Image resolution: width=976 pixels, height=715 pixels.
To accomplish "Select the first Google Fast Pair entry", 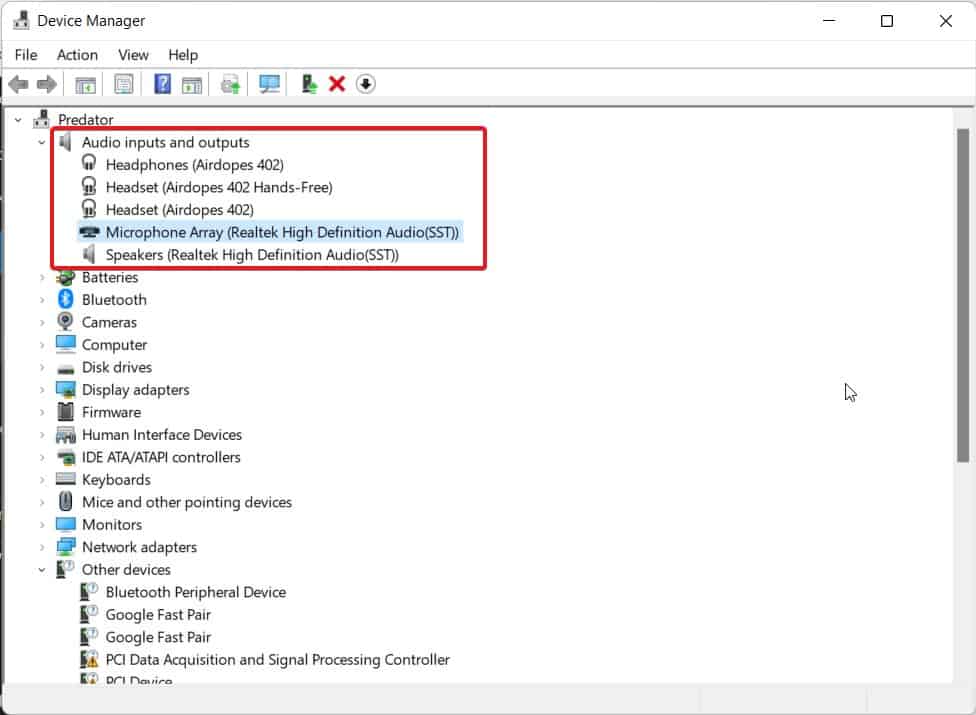I will (158, 614).
